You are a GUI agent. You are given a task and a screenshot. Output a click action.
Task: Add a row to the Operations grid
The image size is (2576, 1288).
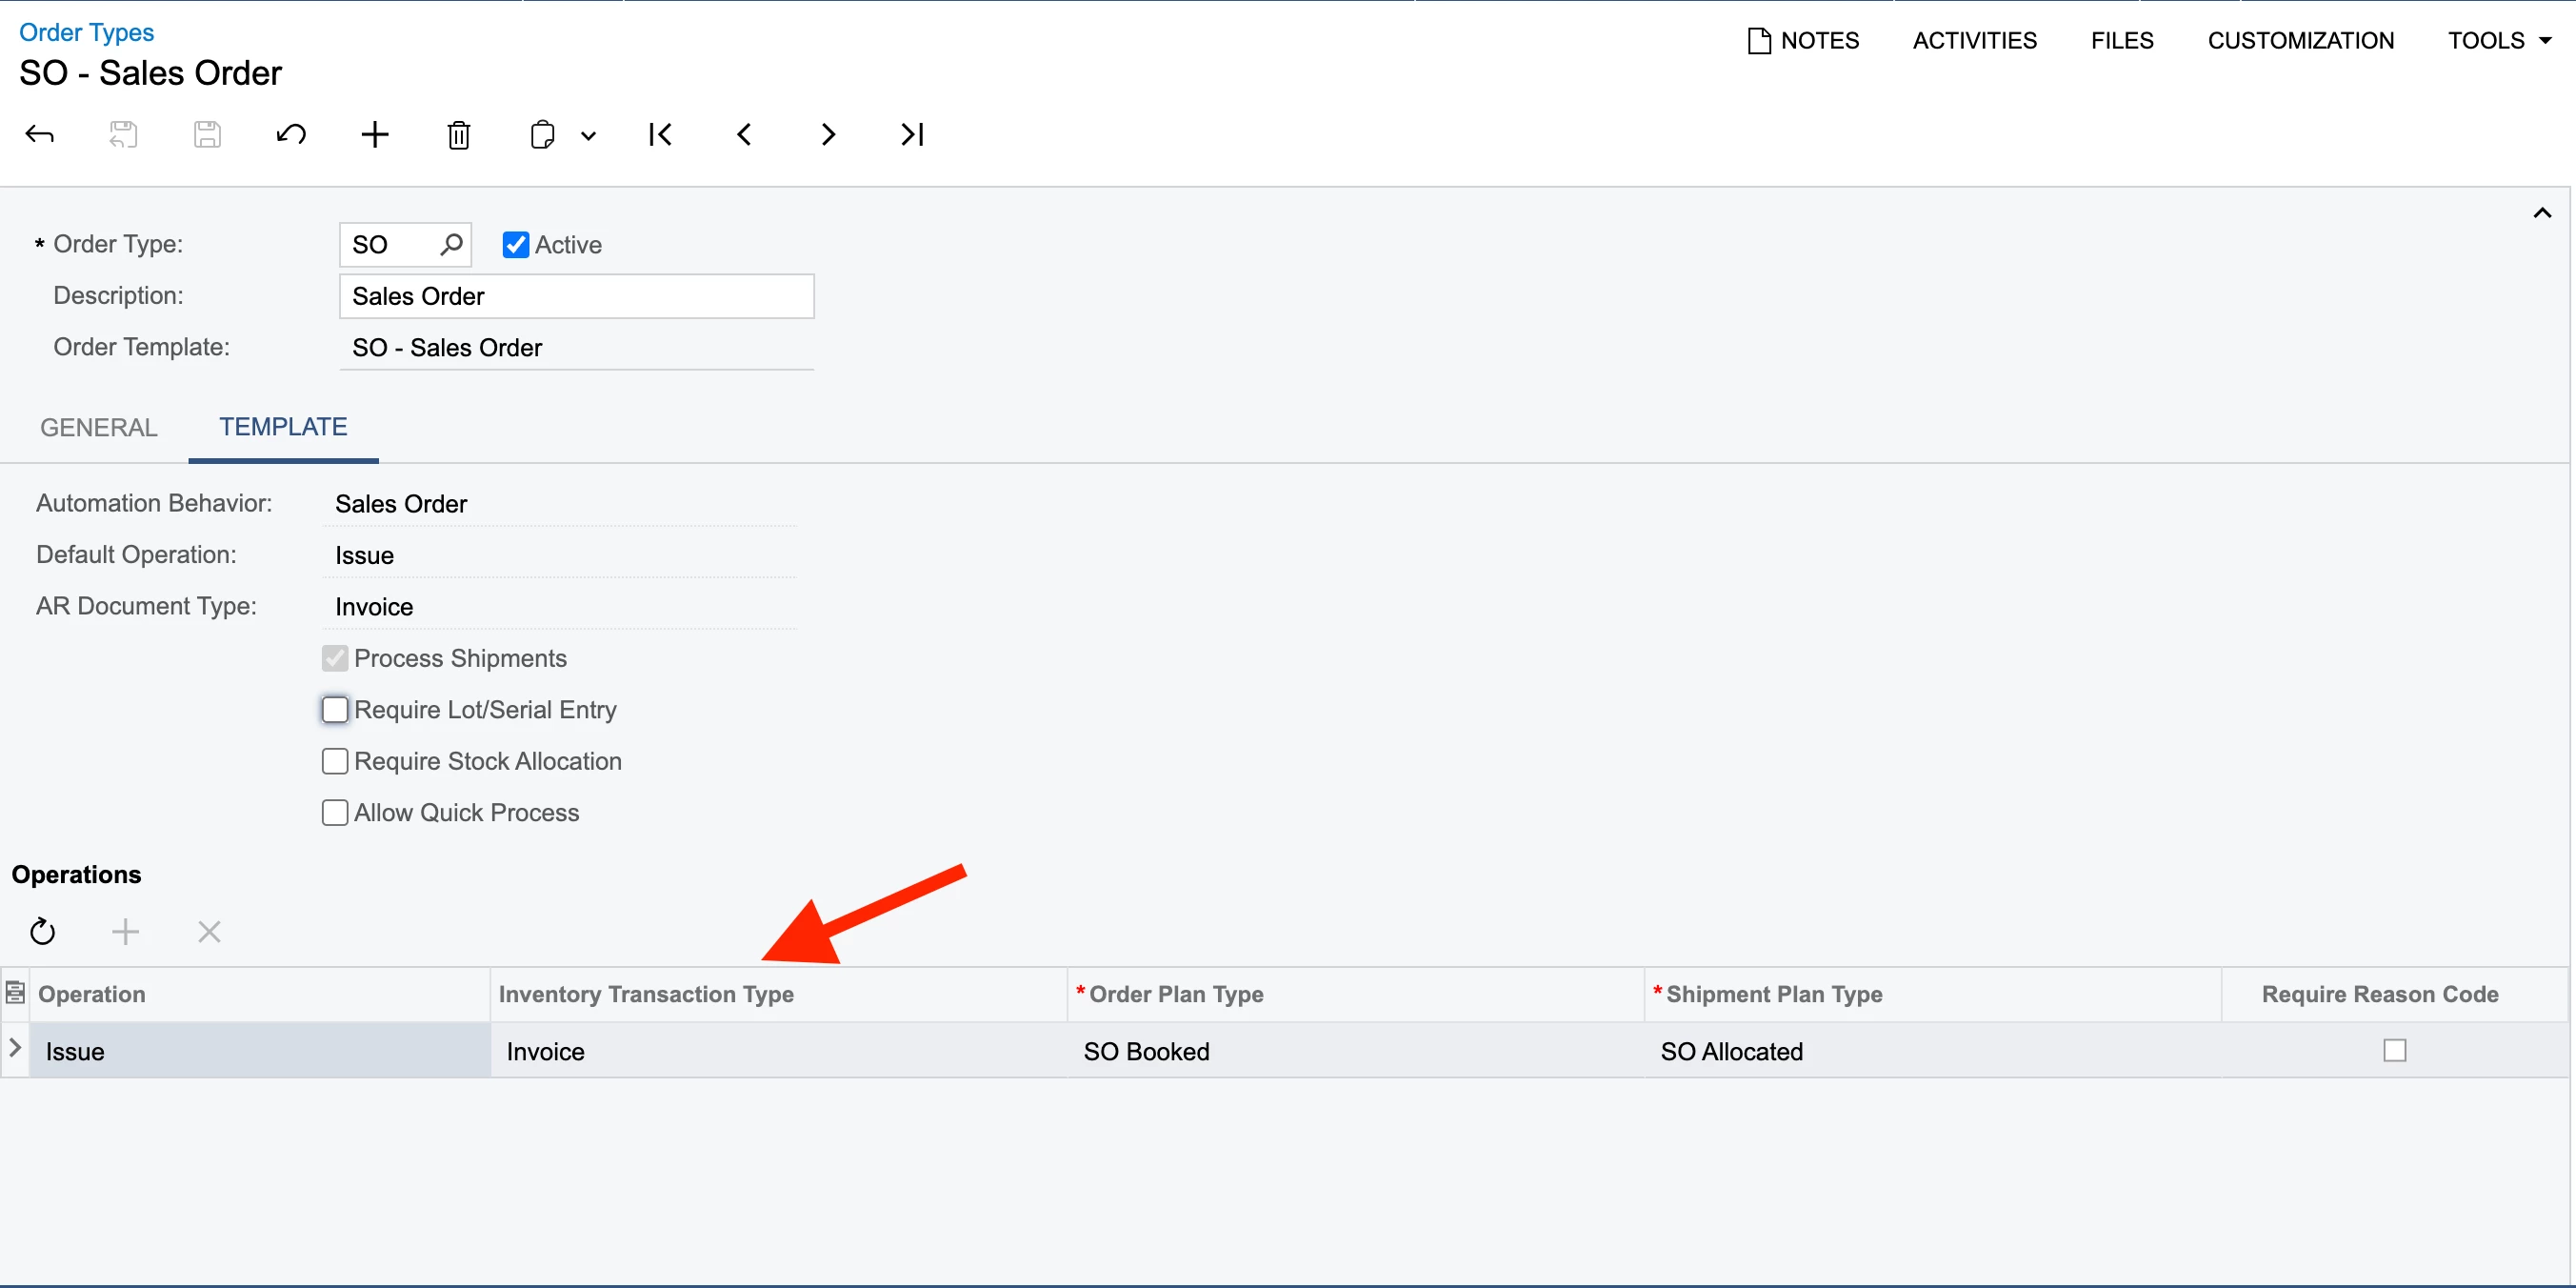pyautogui.click(x=125, y=931)
